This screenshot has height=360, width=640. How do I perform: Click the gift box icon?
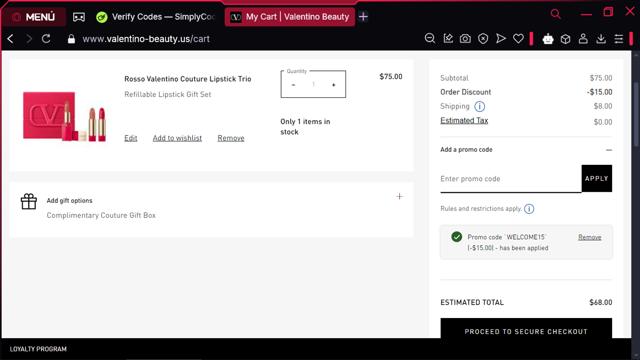[29, 201]
